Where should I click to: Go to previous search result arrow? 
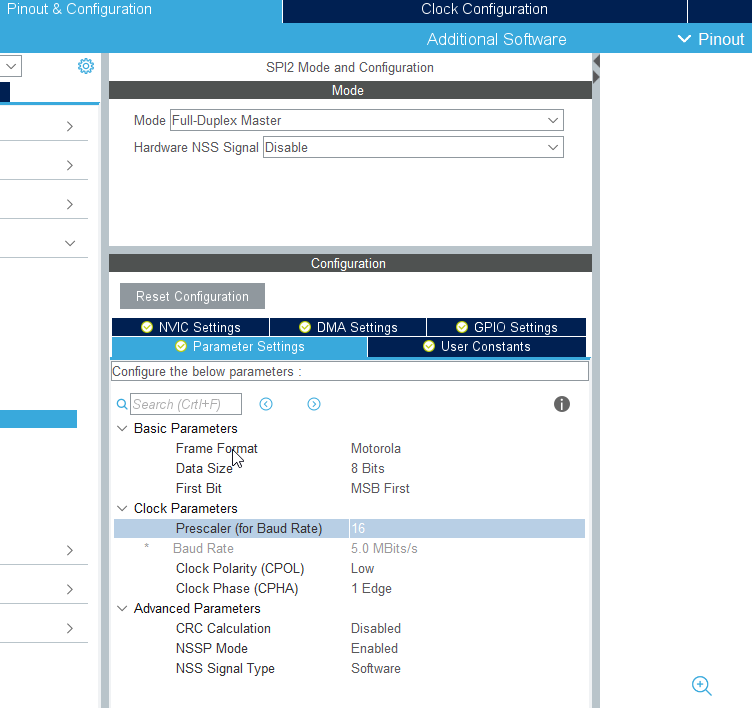click(266, 404)
